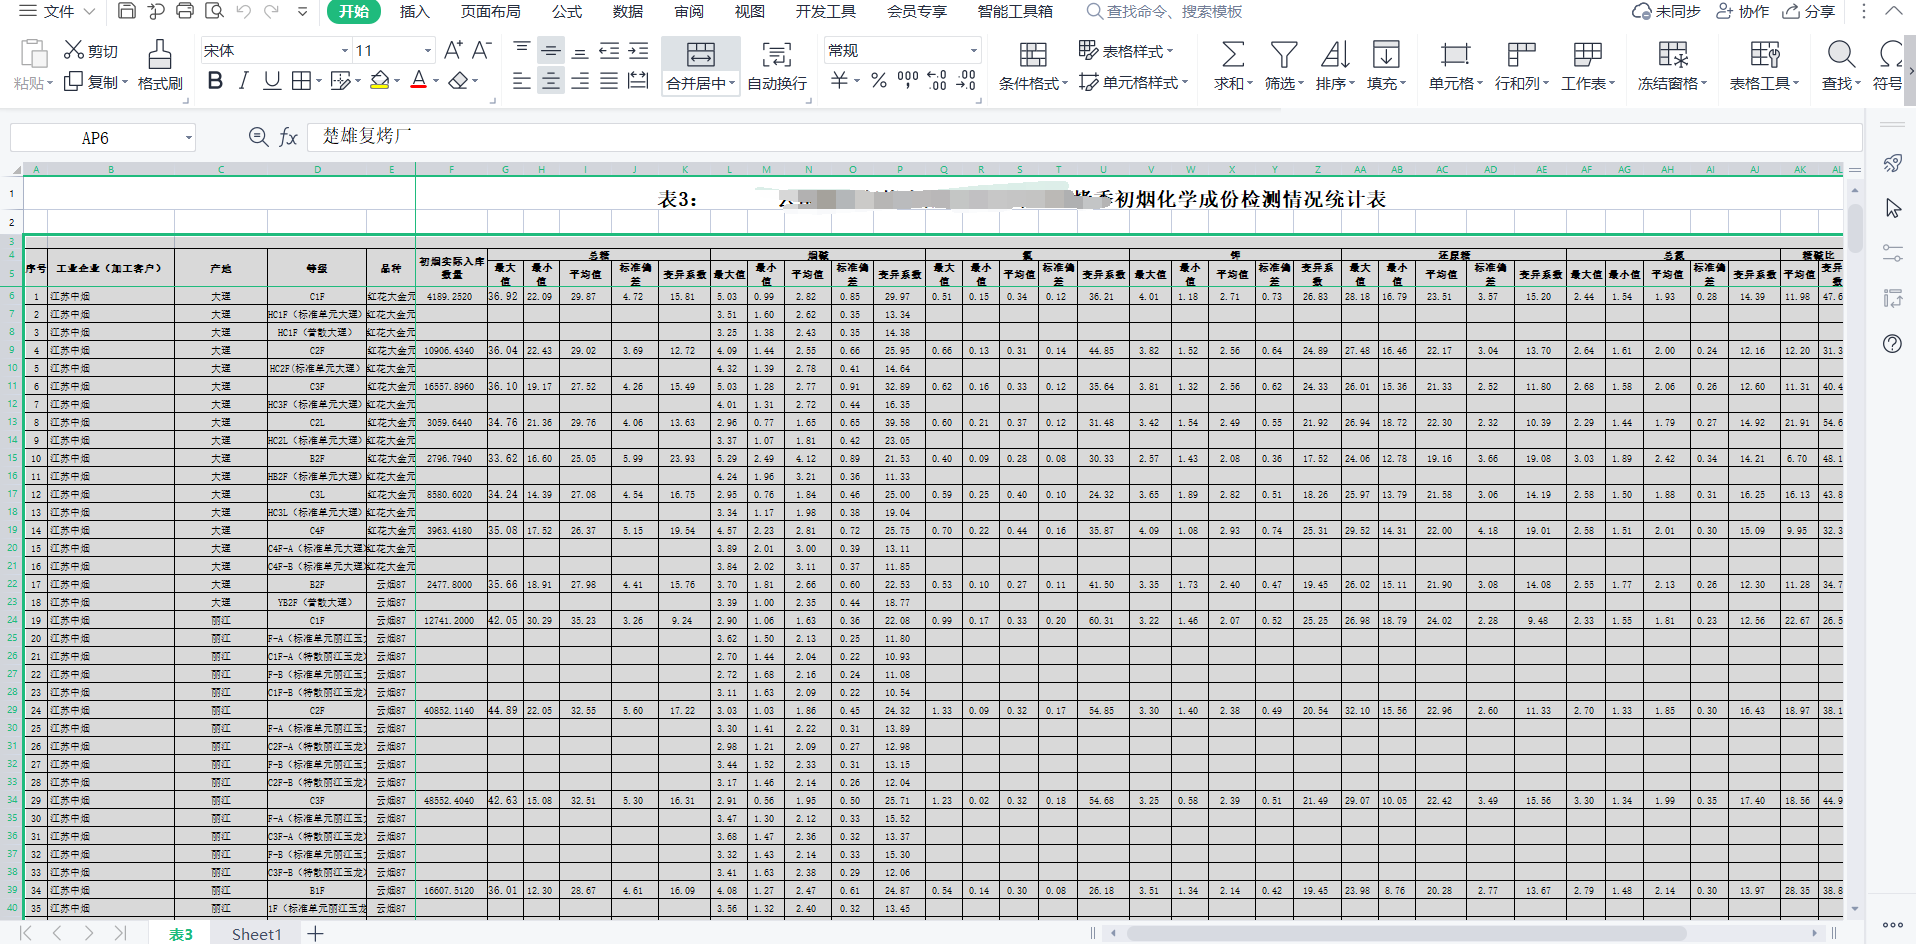1916x944 pixels.
Task: Decrease indent icon
Action: coord(609,50)
